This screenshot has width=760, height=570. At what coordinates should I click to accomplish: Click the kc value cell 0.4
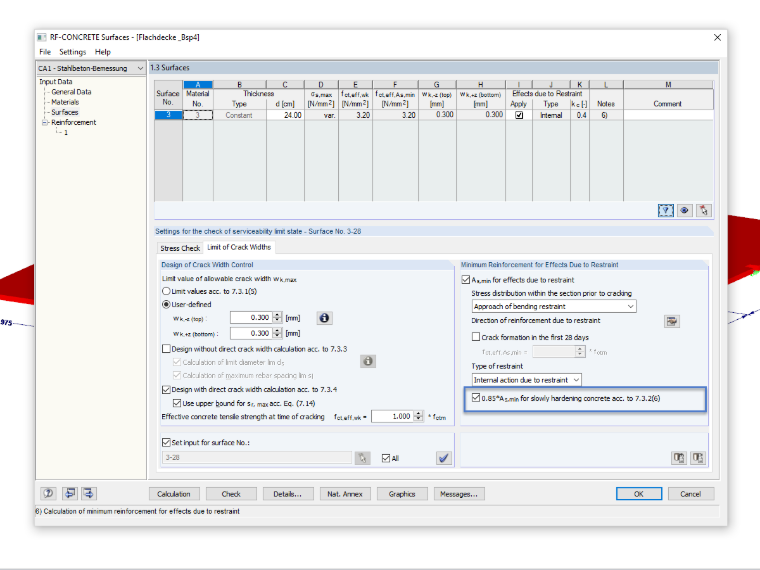click(x=580, y=115)
